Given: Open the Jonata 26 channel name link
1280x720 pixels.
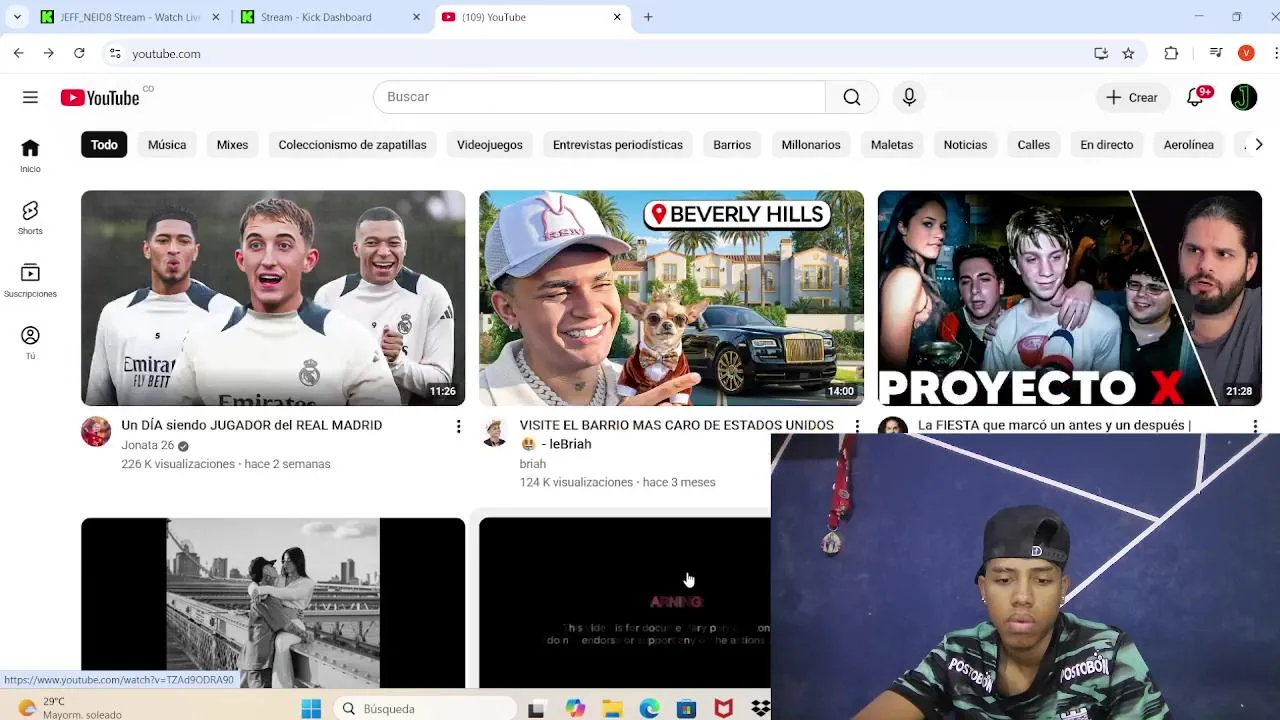Looking at the screenshot, I should click(x=148, y=445).
